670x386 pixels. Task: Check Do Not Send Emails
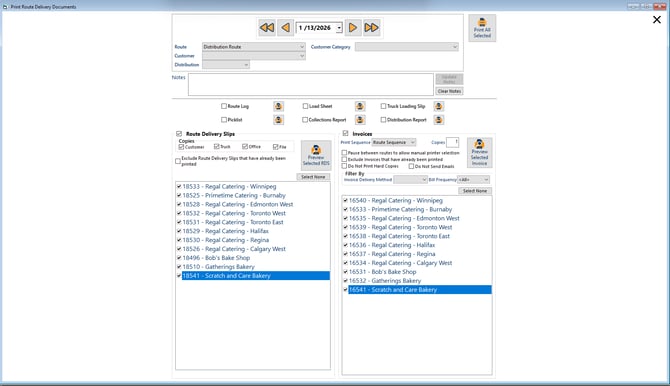click(x=411, y=166)
